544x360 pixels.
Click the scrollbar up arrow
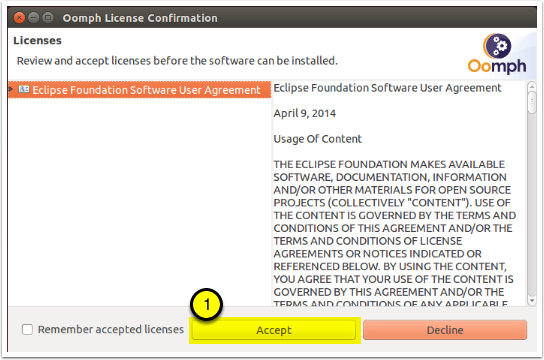pos(532,86)
